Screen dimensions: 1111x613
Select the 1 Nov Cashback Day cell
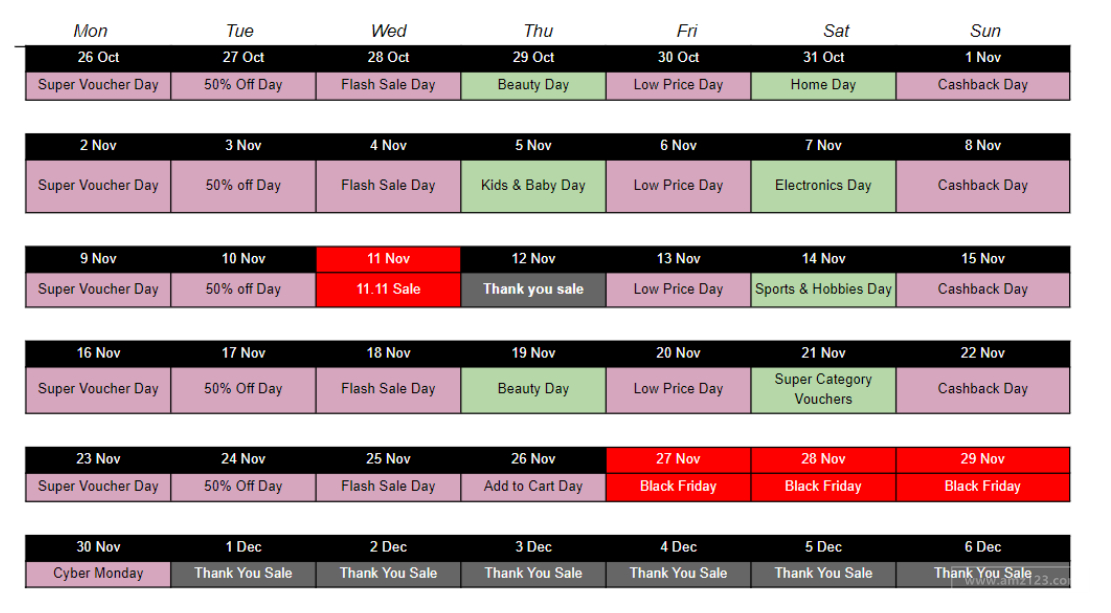click(x=983, y=85)
